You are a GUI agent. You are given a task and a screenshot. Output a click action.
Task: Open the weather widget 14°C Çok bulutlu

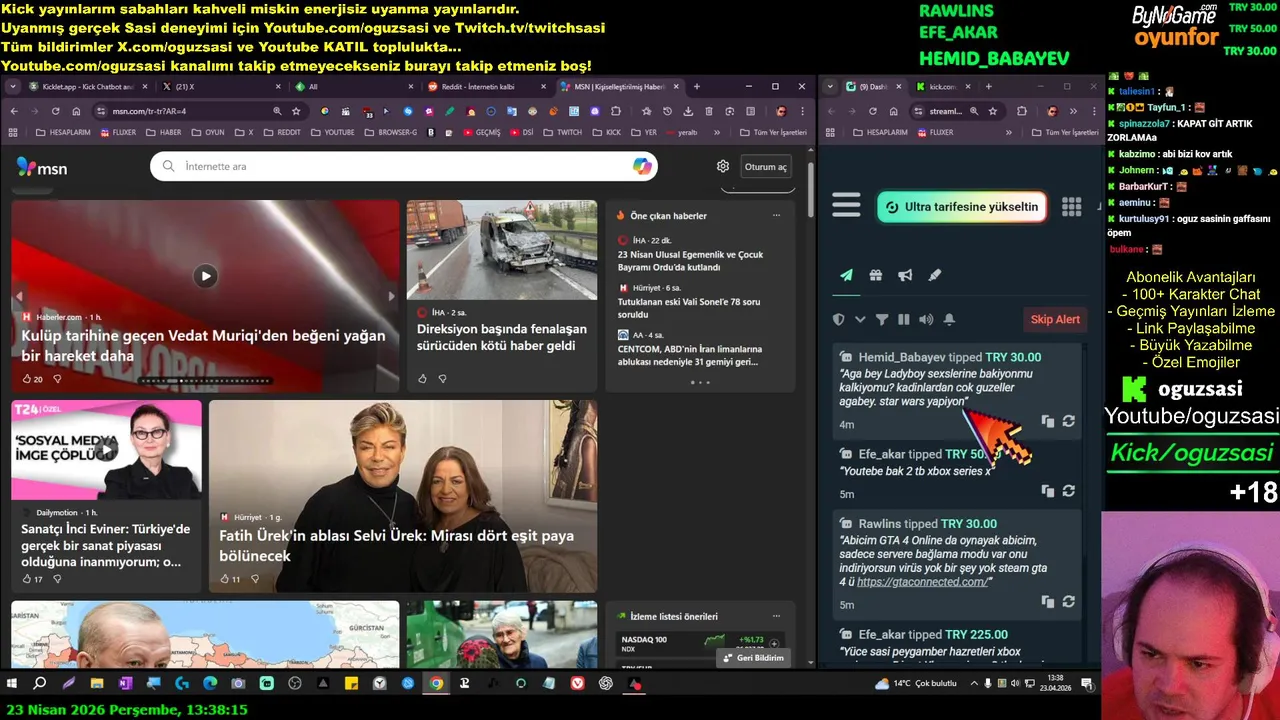(916, 684)
